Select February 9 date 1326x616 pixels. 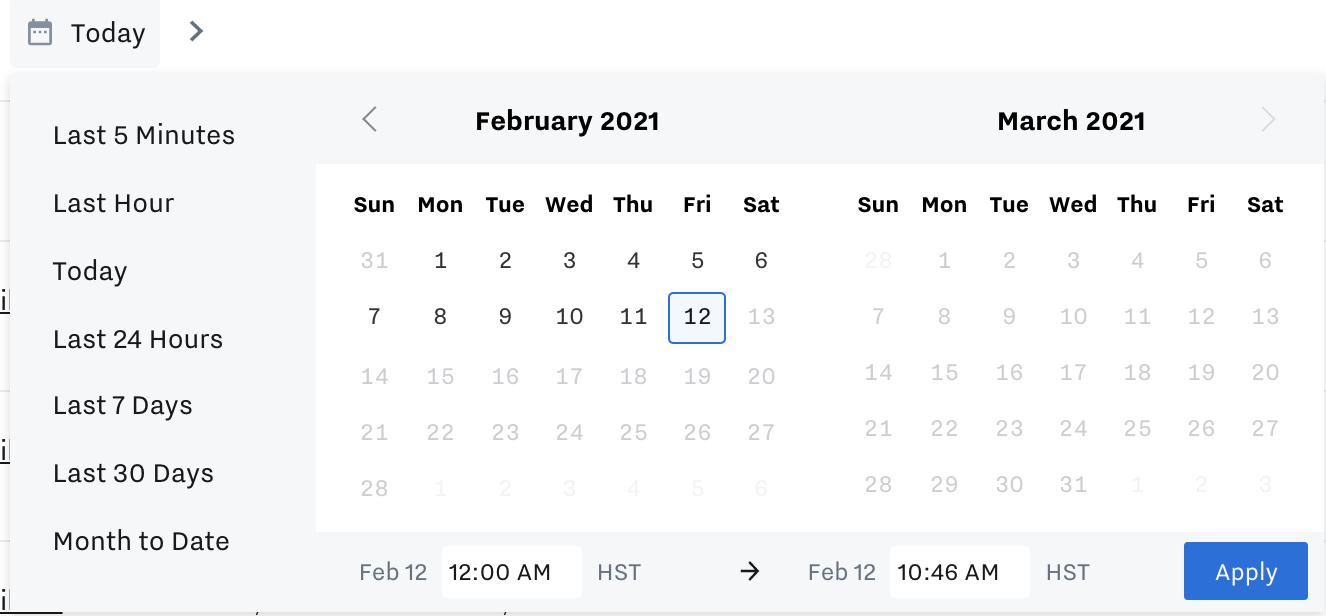(x=505, y=317)
